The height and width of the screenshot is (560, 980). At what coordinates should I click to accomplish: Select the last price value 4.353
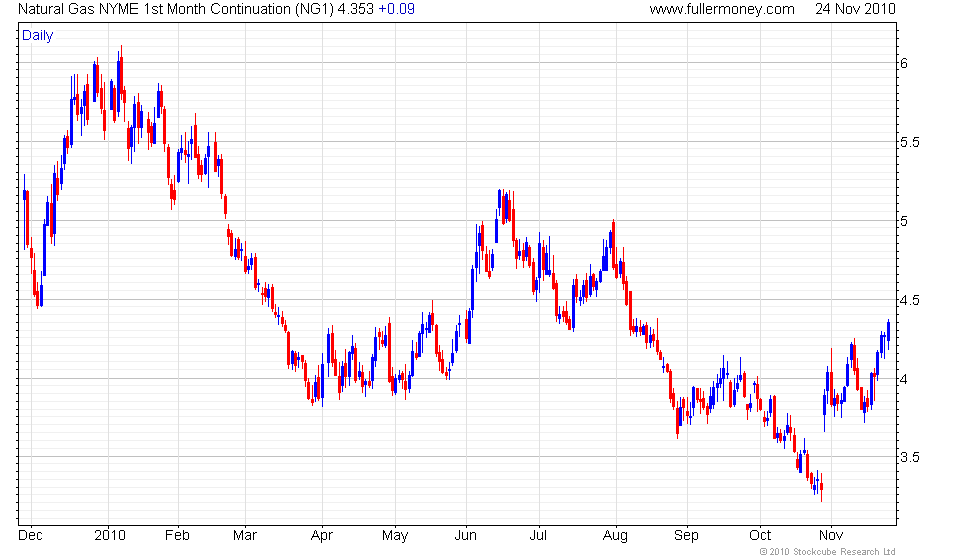[356, 9]
